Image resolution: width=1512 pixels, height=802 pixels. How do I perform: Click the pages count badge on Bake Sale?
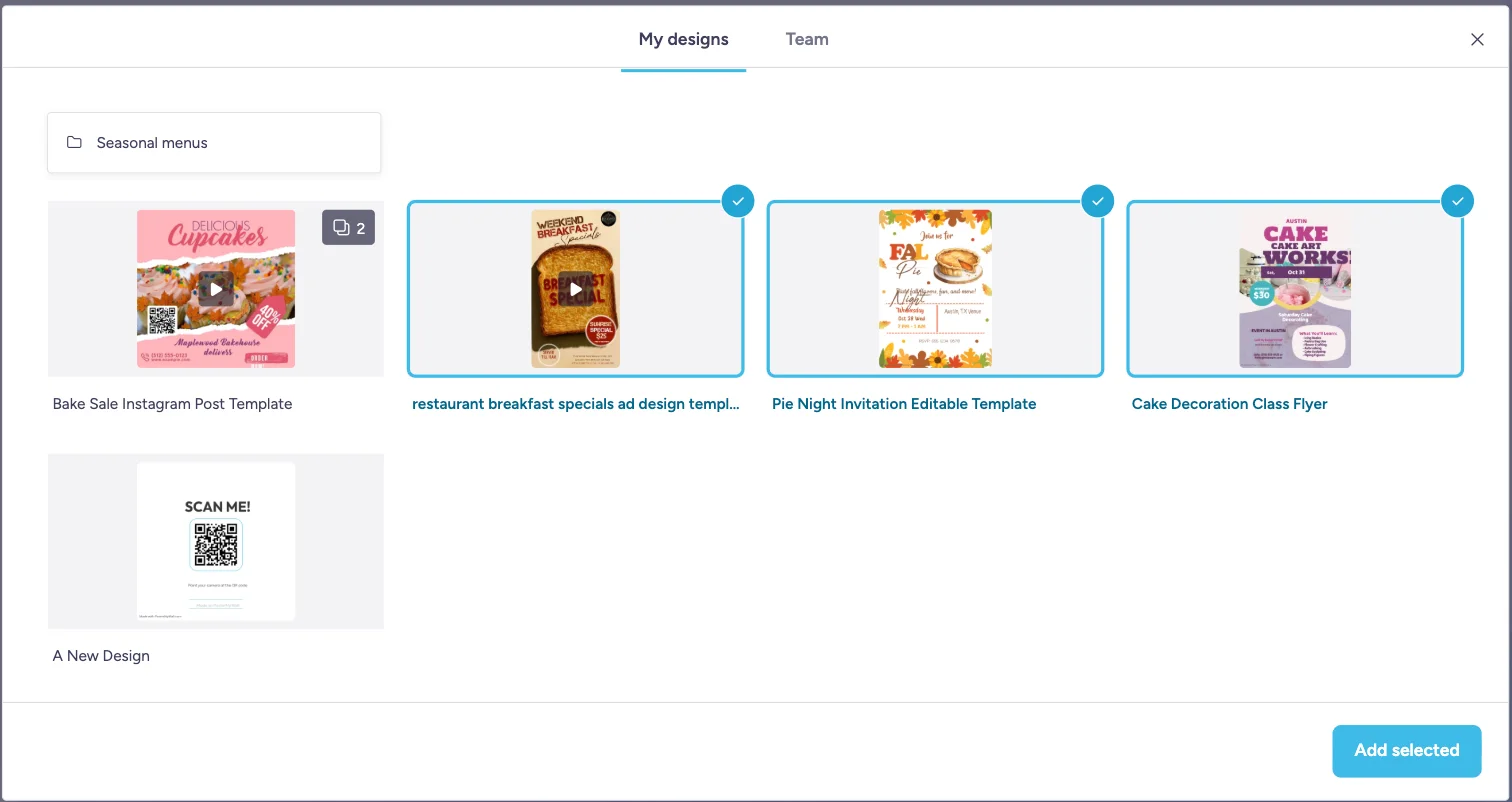tap(348, 228)
